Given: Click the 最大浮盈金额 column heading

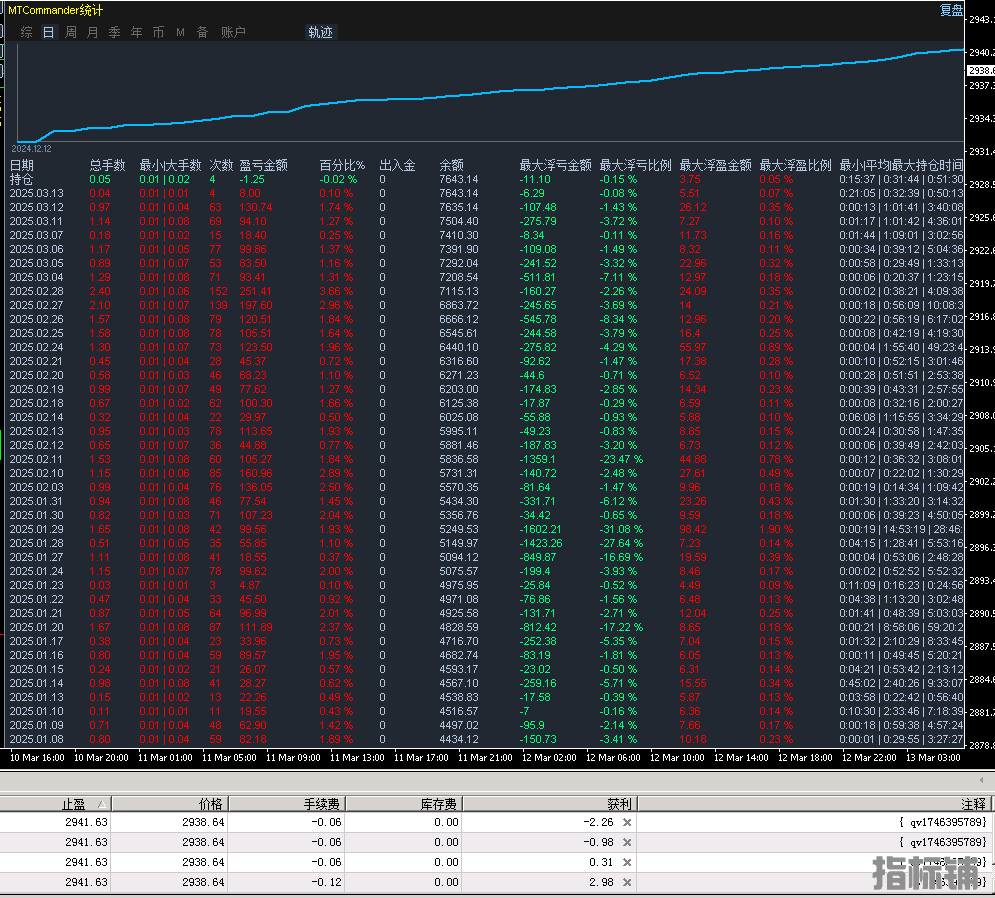Looking at the screenshot, I should pos(715,166).
